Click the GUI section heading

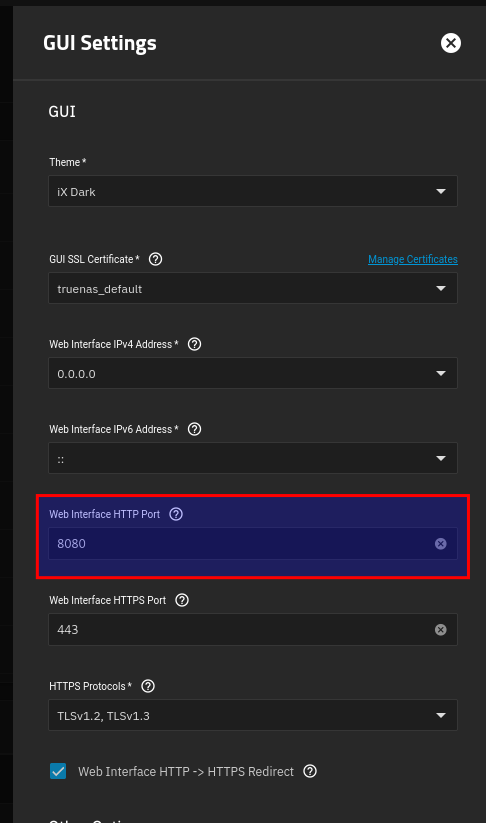click(62, 112)
